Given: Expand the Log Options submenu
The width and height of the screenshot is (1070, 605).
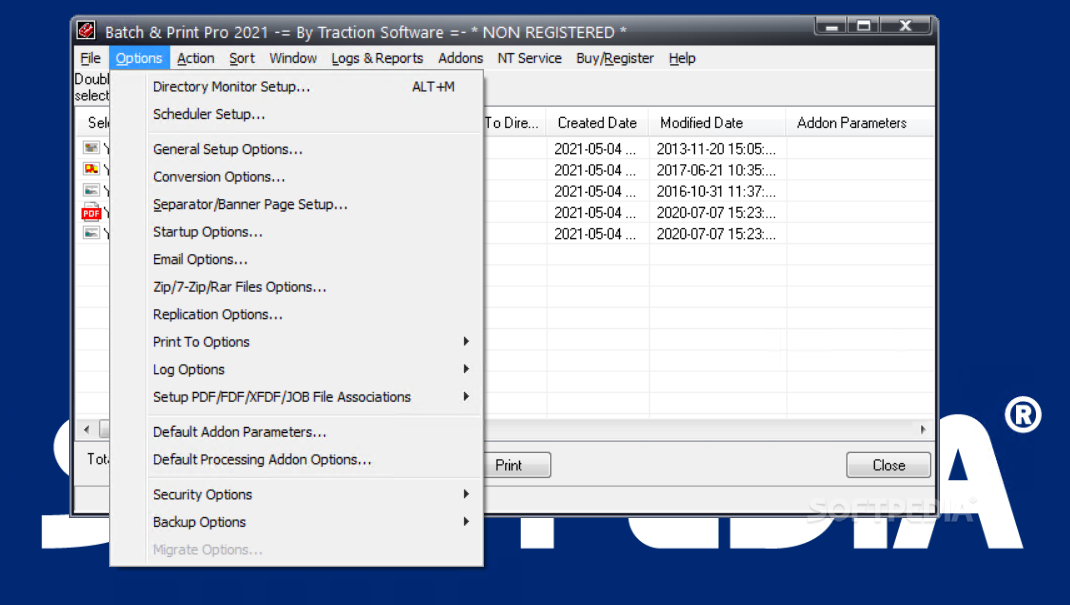Looking at the screenshot, I should coord(296,369).
